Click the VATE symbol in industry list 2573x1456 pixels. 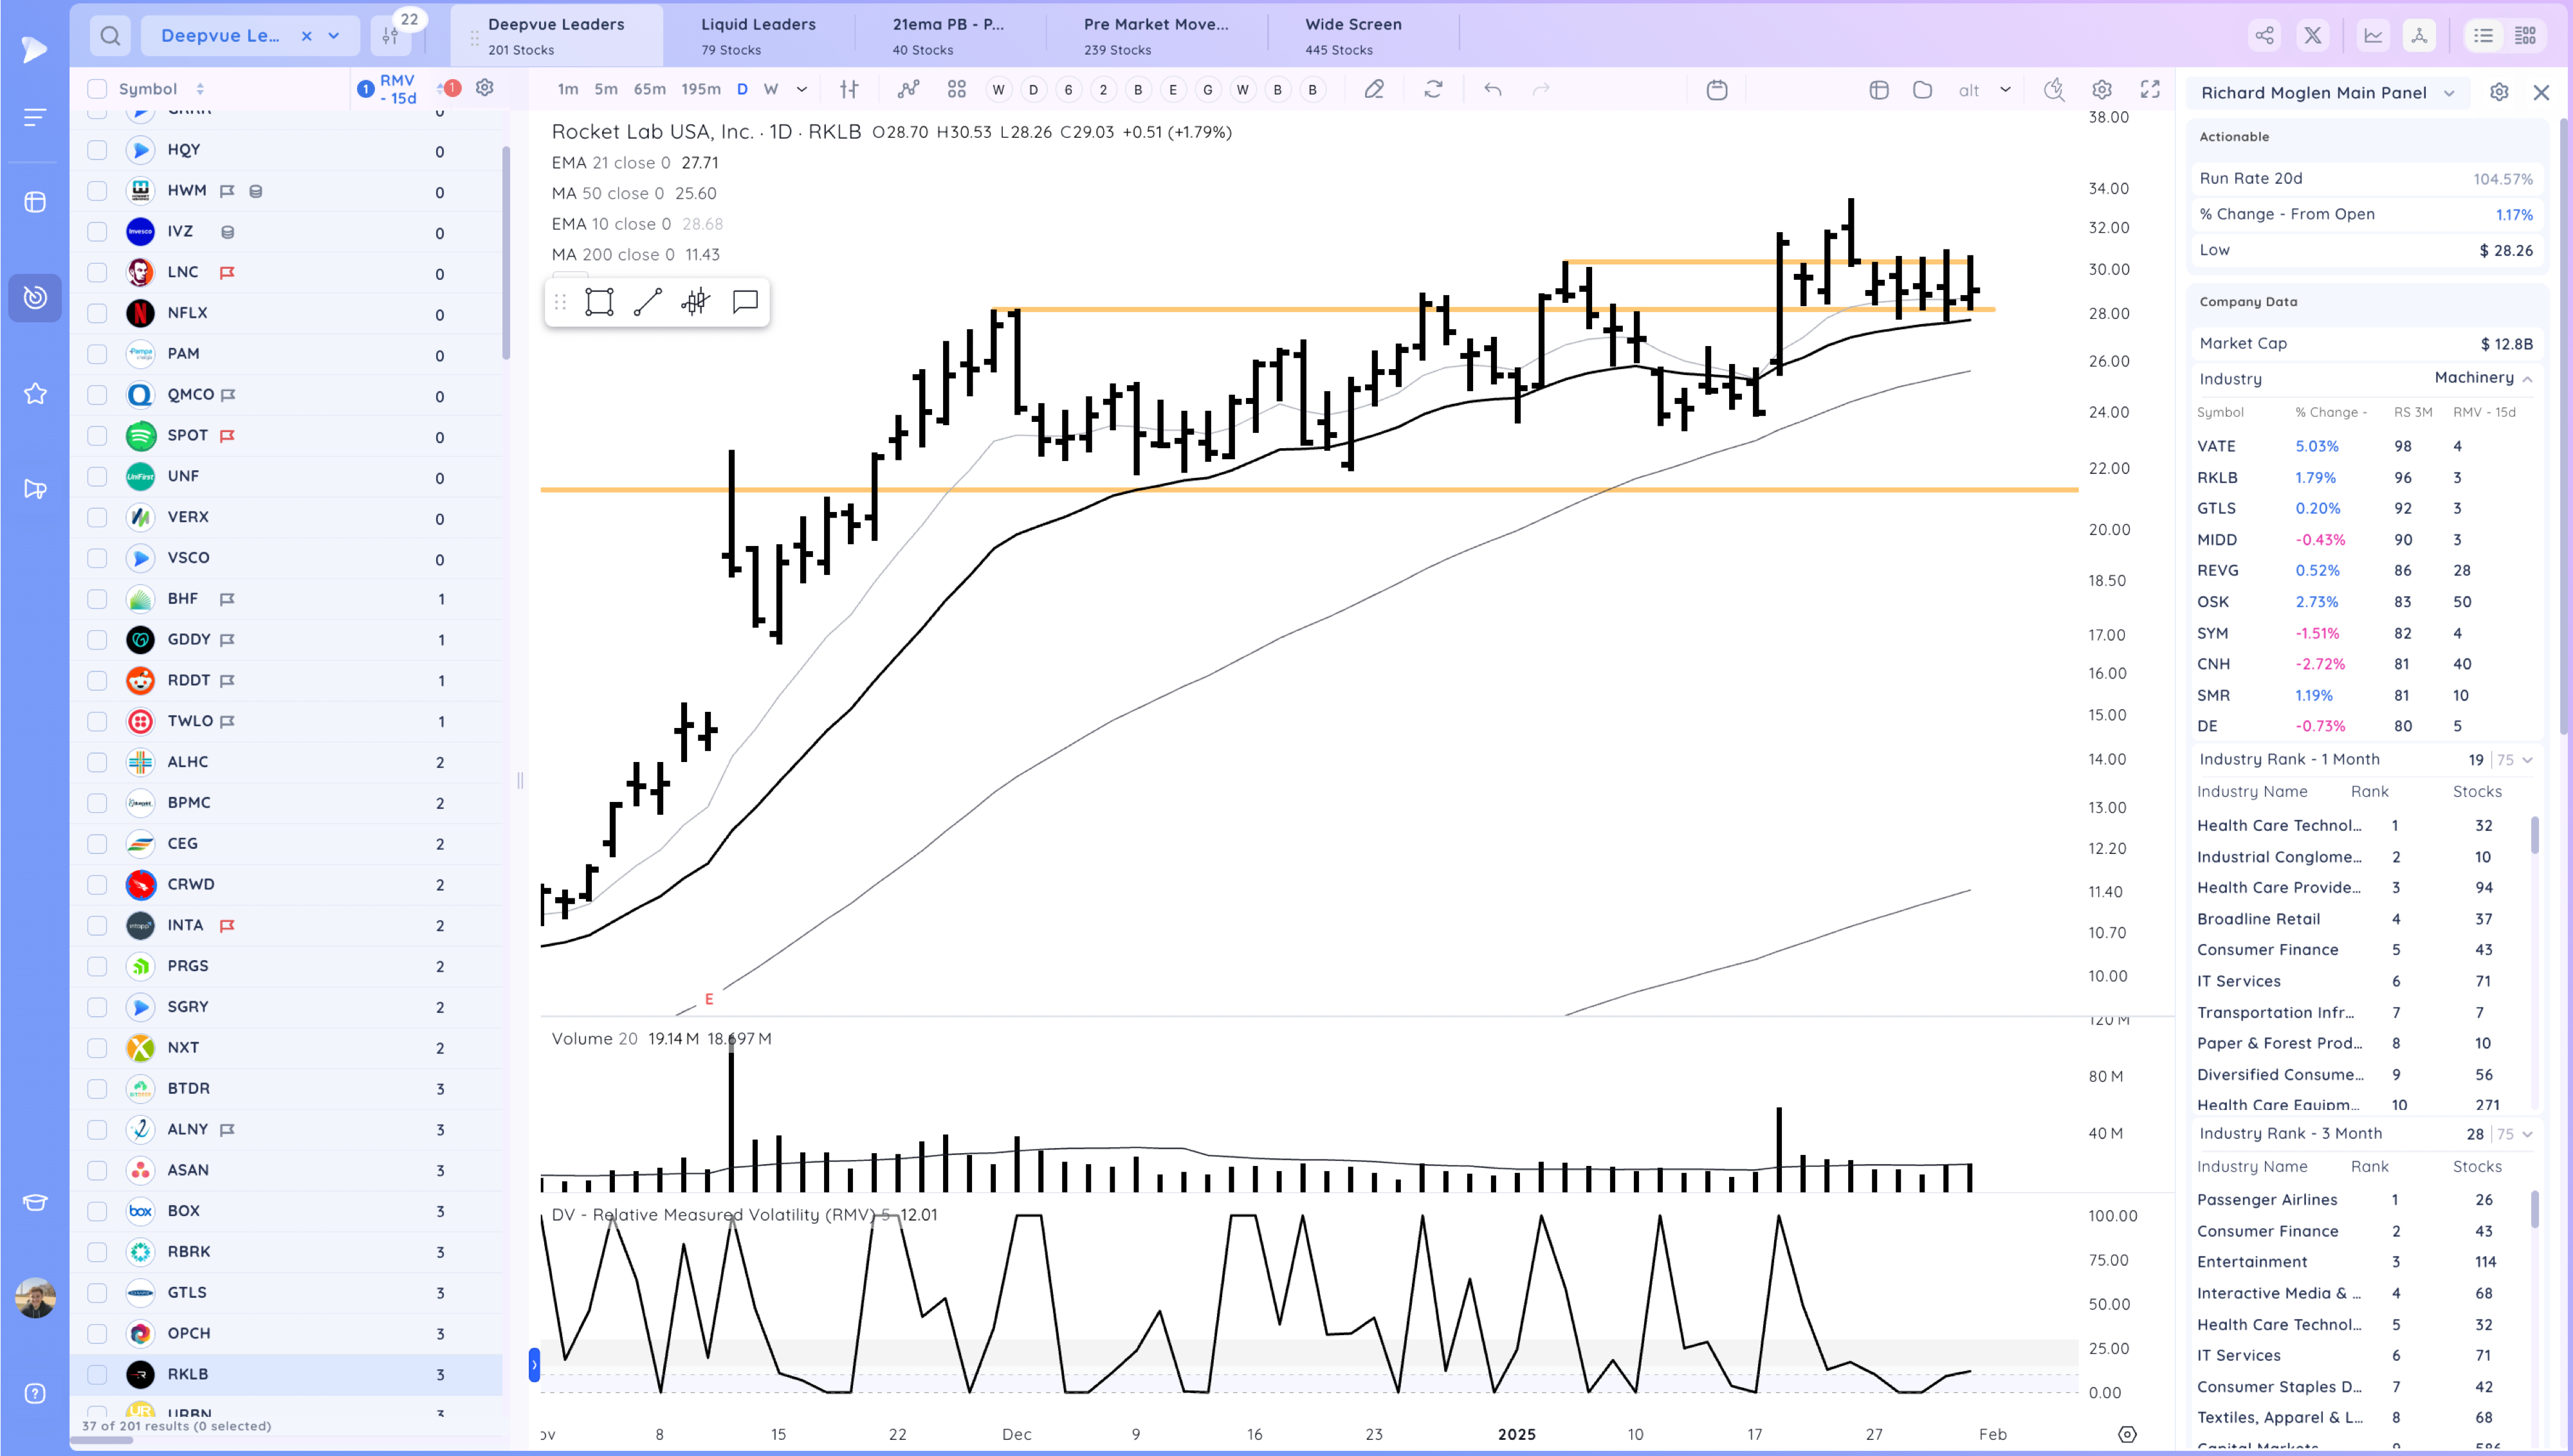click(2216, 446)
